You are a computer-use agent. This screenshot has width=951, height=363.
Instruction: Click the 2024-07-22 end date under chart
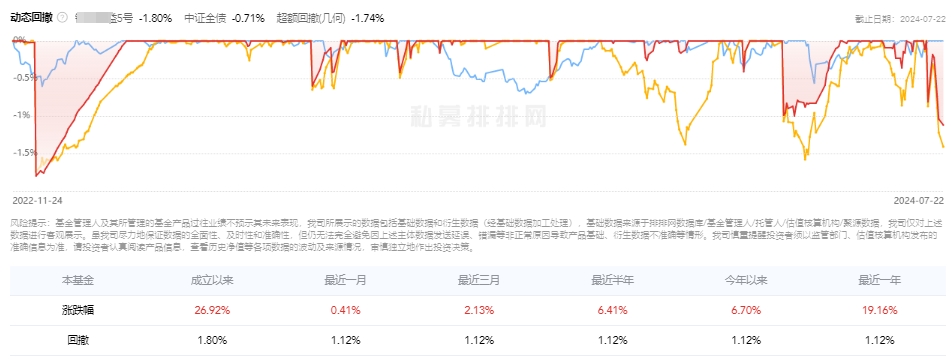coord(919,199)
